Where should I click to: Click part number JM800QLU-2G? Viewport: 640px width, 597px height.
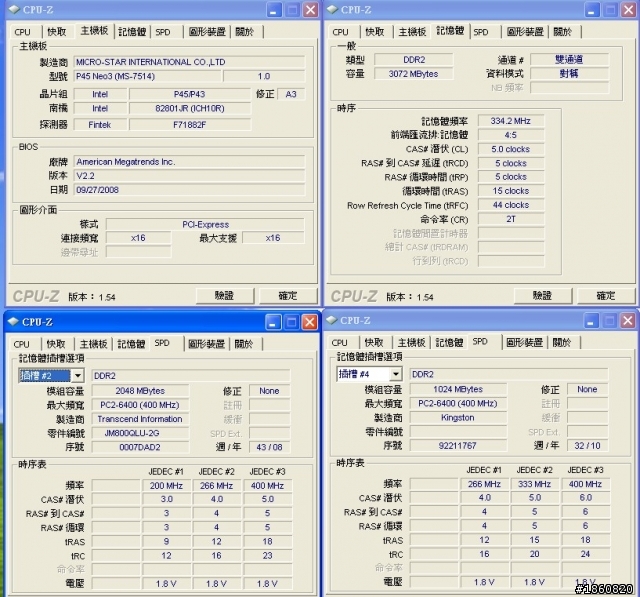click(140, 433)
